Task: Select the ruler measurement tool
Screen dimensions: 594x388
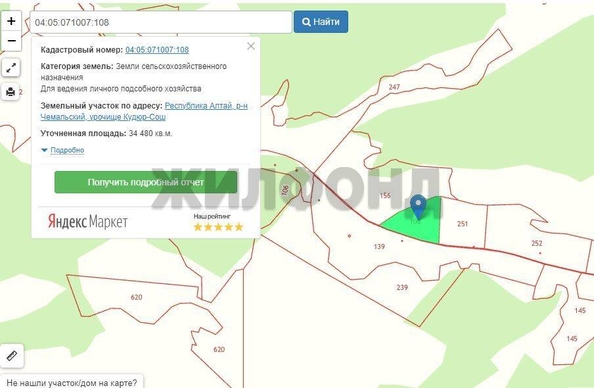Action: coord(12,355)
